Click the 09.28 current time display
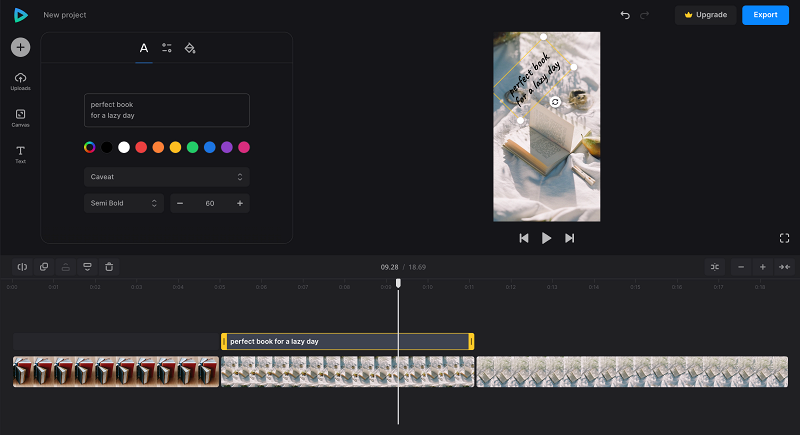The width and height of the screenshot is (800, 435). [x=389, y=267]
